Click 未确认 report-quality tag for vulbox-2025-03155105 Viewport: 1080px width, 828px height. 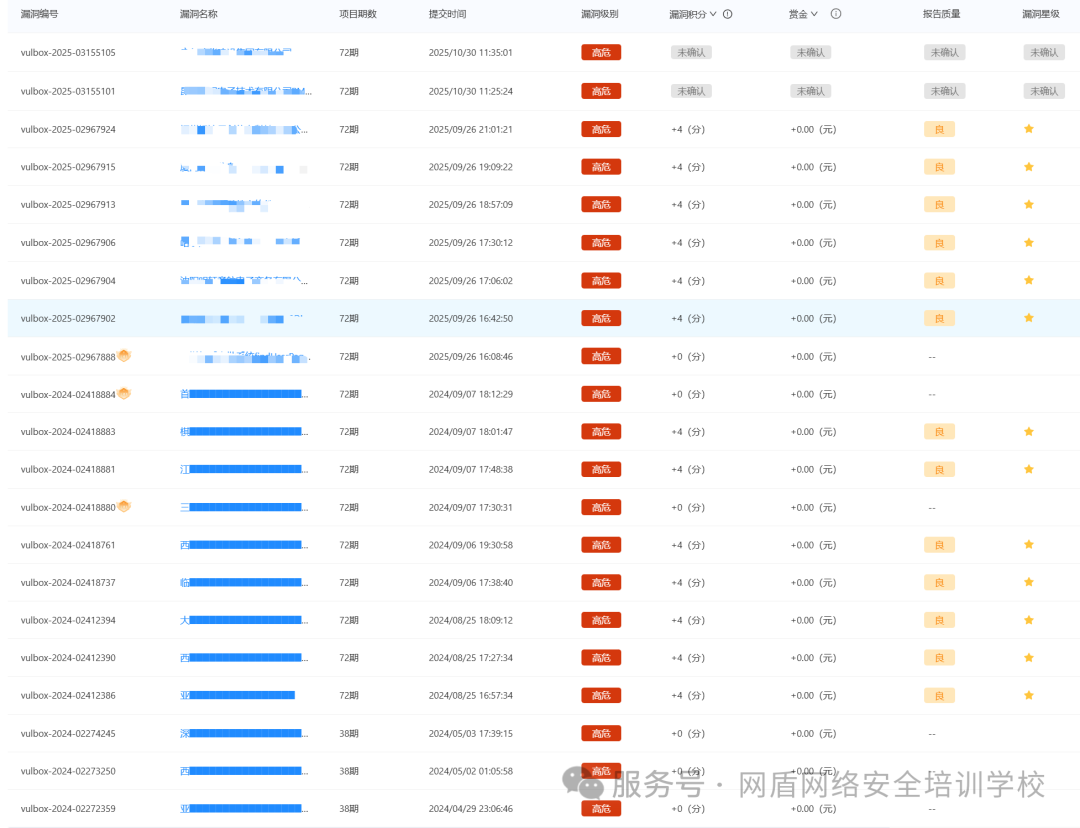[x=944, y=52]
